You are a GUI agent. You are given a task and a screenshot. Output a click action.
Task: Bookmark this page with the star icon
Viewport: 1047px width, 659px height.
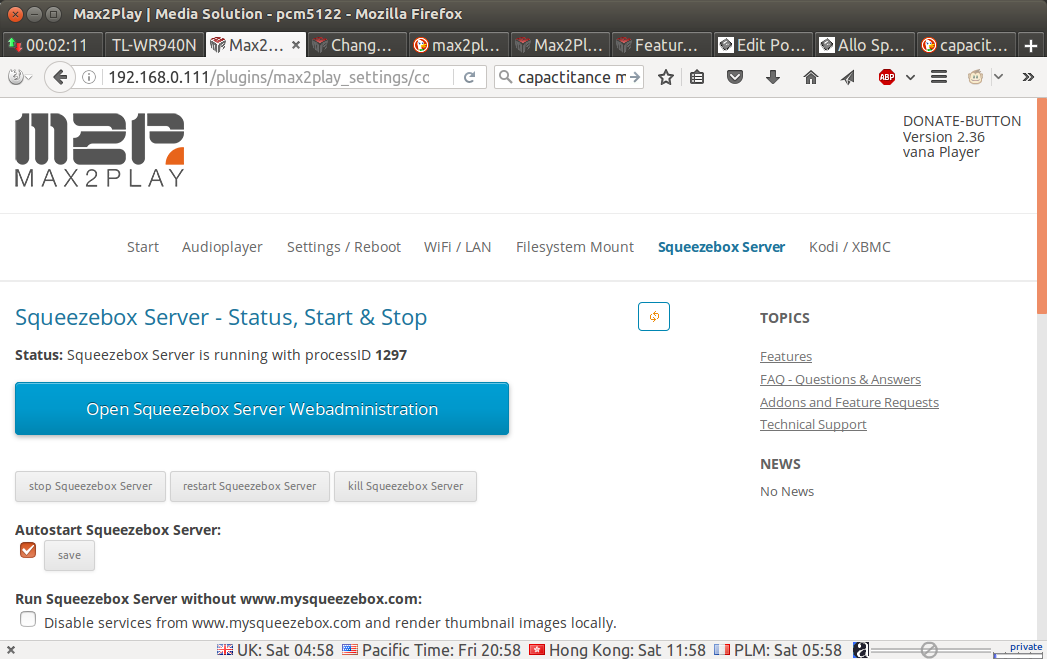pyautogui.click(x=666, y=77)
